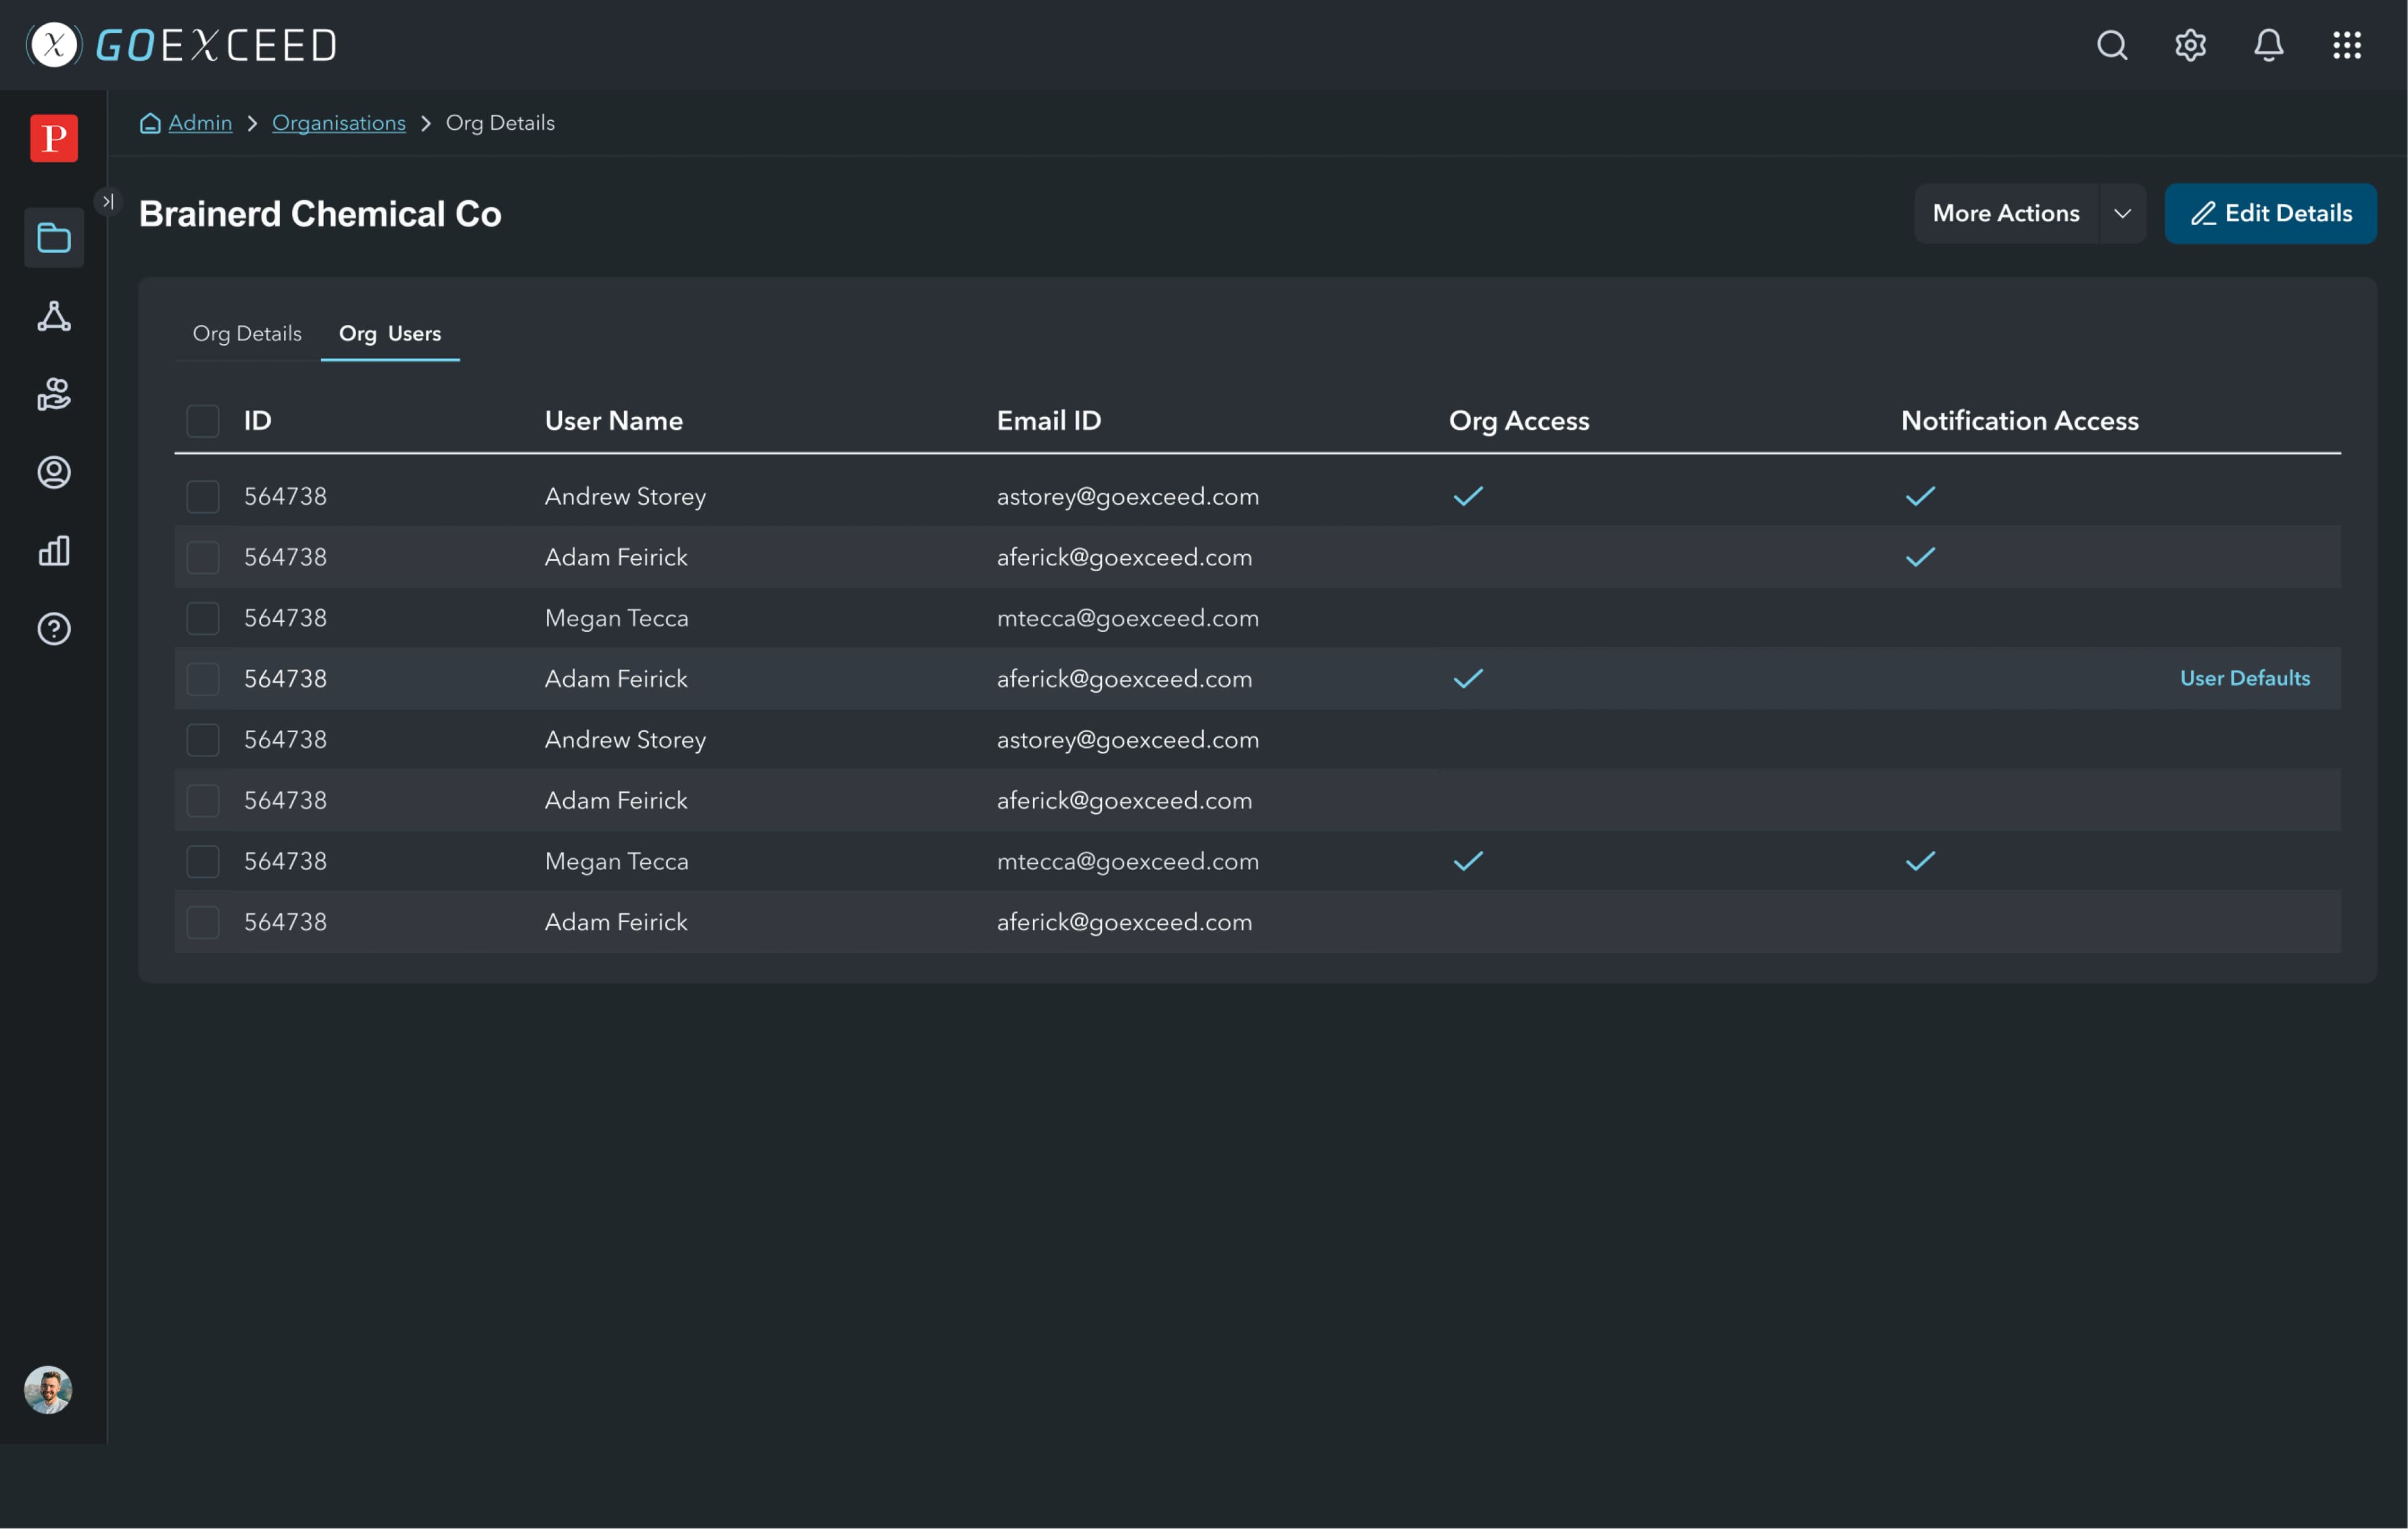Click the home icon in breadcrumb

click(150, 123)
